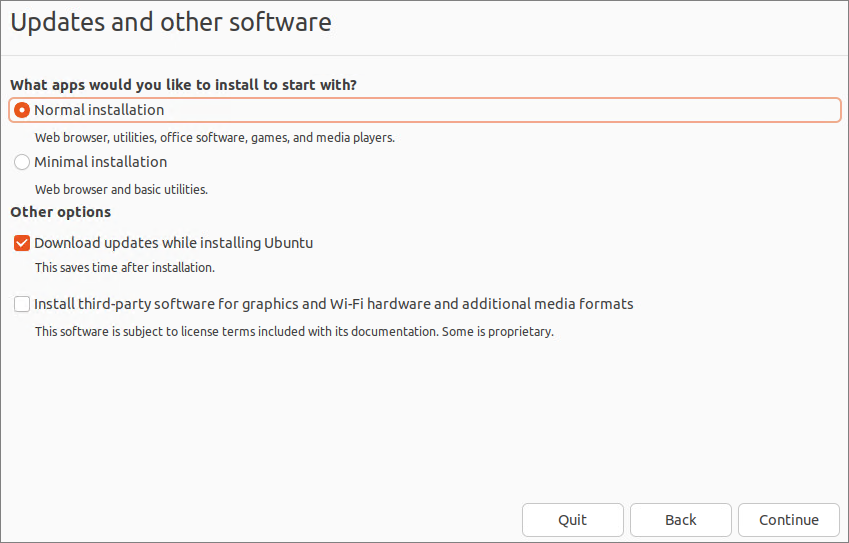Viewport: 849px width, 543px height.
Task: Click the third-party software for graphics label
Action: coord(333,304)
